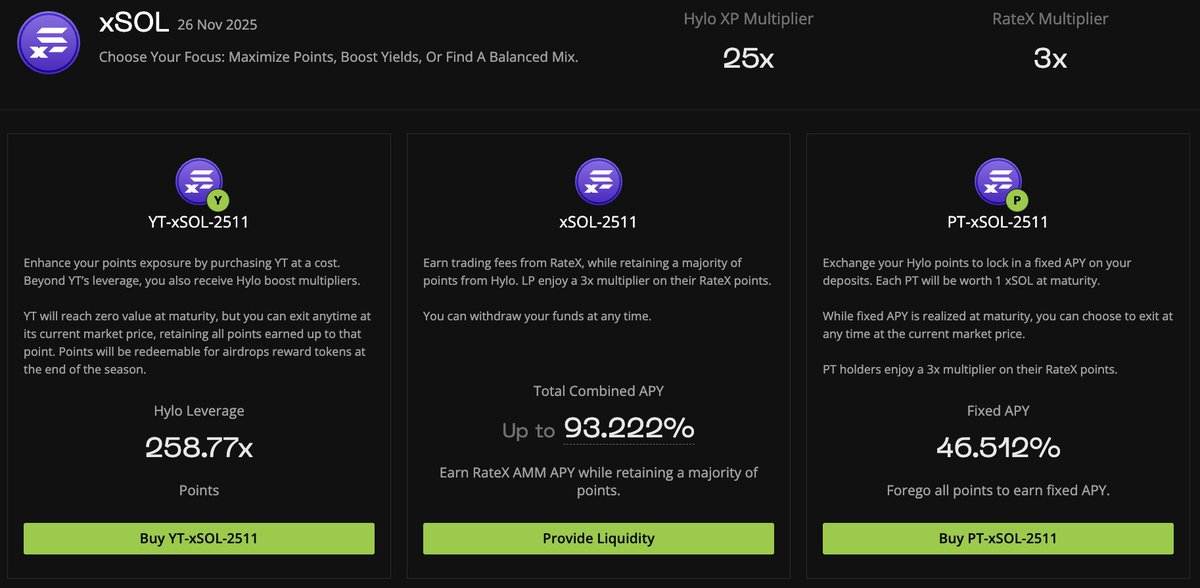Click 'Earn RateX AMM APY' description text

[598, 481]
